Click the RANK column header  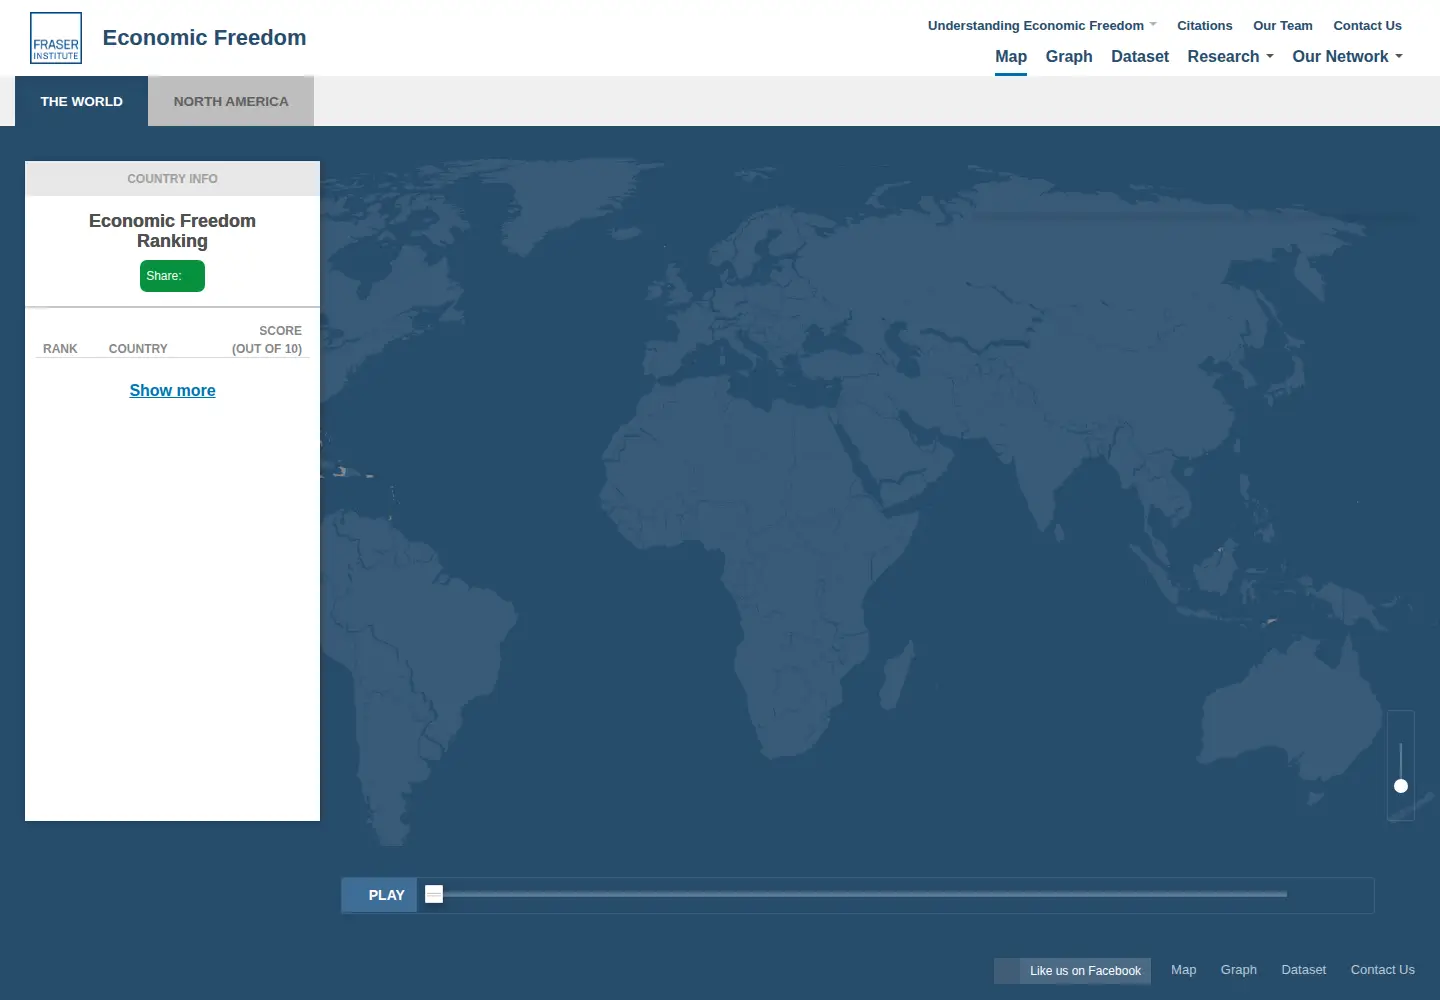coord(60,348)
